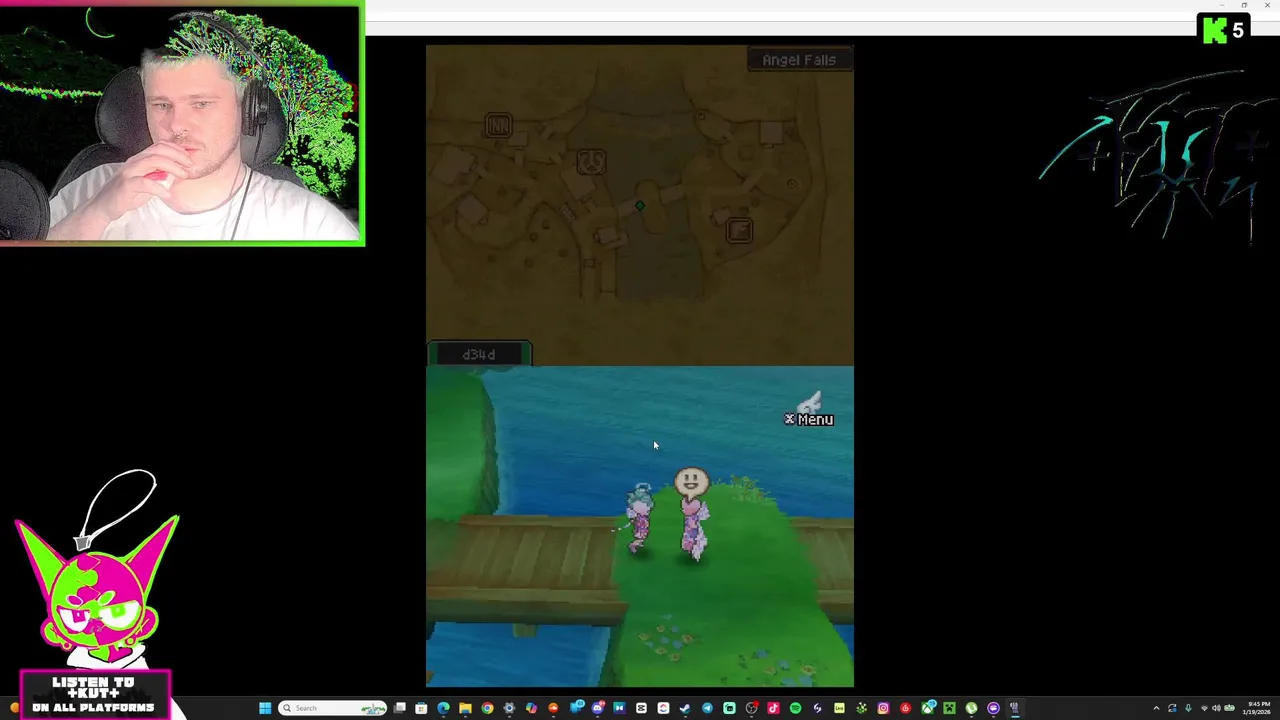This screenshot has height=720, width=1280.
Task: Click the Kick logo in overlay
Action: tap(1213, 30)
